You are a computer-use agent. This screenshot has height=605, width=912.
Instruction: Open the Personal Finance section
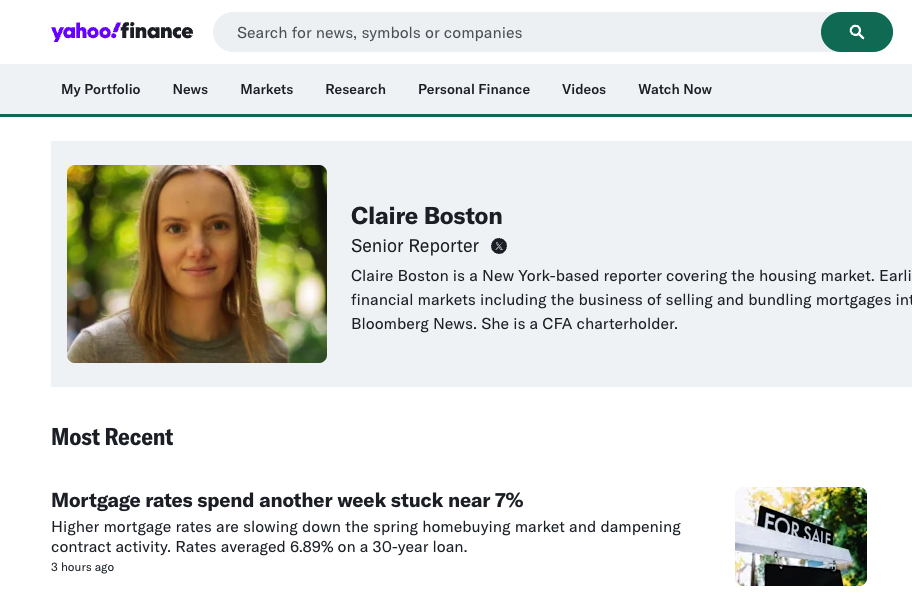pyautogui.click(x=473, y=89)
